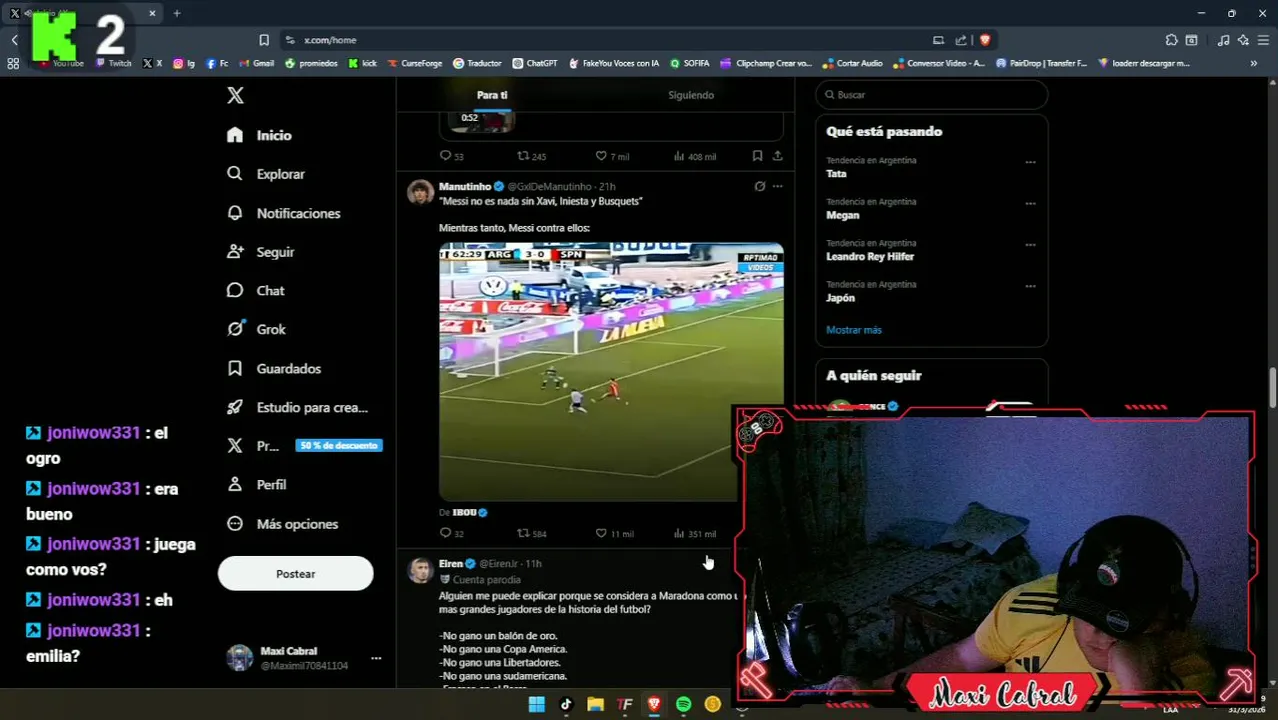Click Manutinho display name
1278x720 pixels.
click(x=464, y=186)
